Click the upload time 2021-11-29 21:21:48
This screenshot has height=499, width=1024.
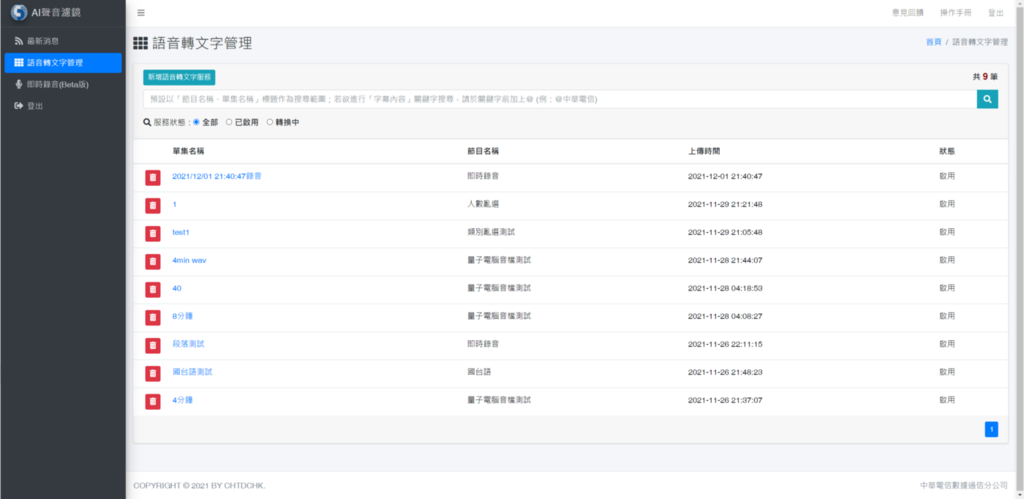725,204
